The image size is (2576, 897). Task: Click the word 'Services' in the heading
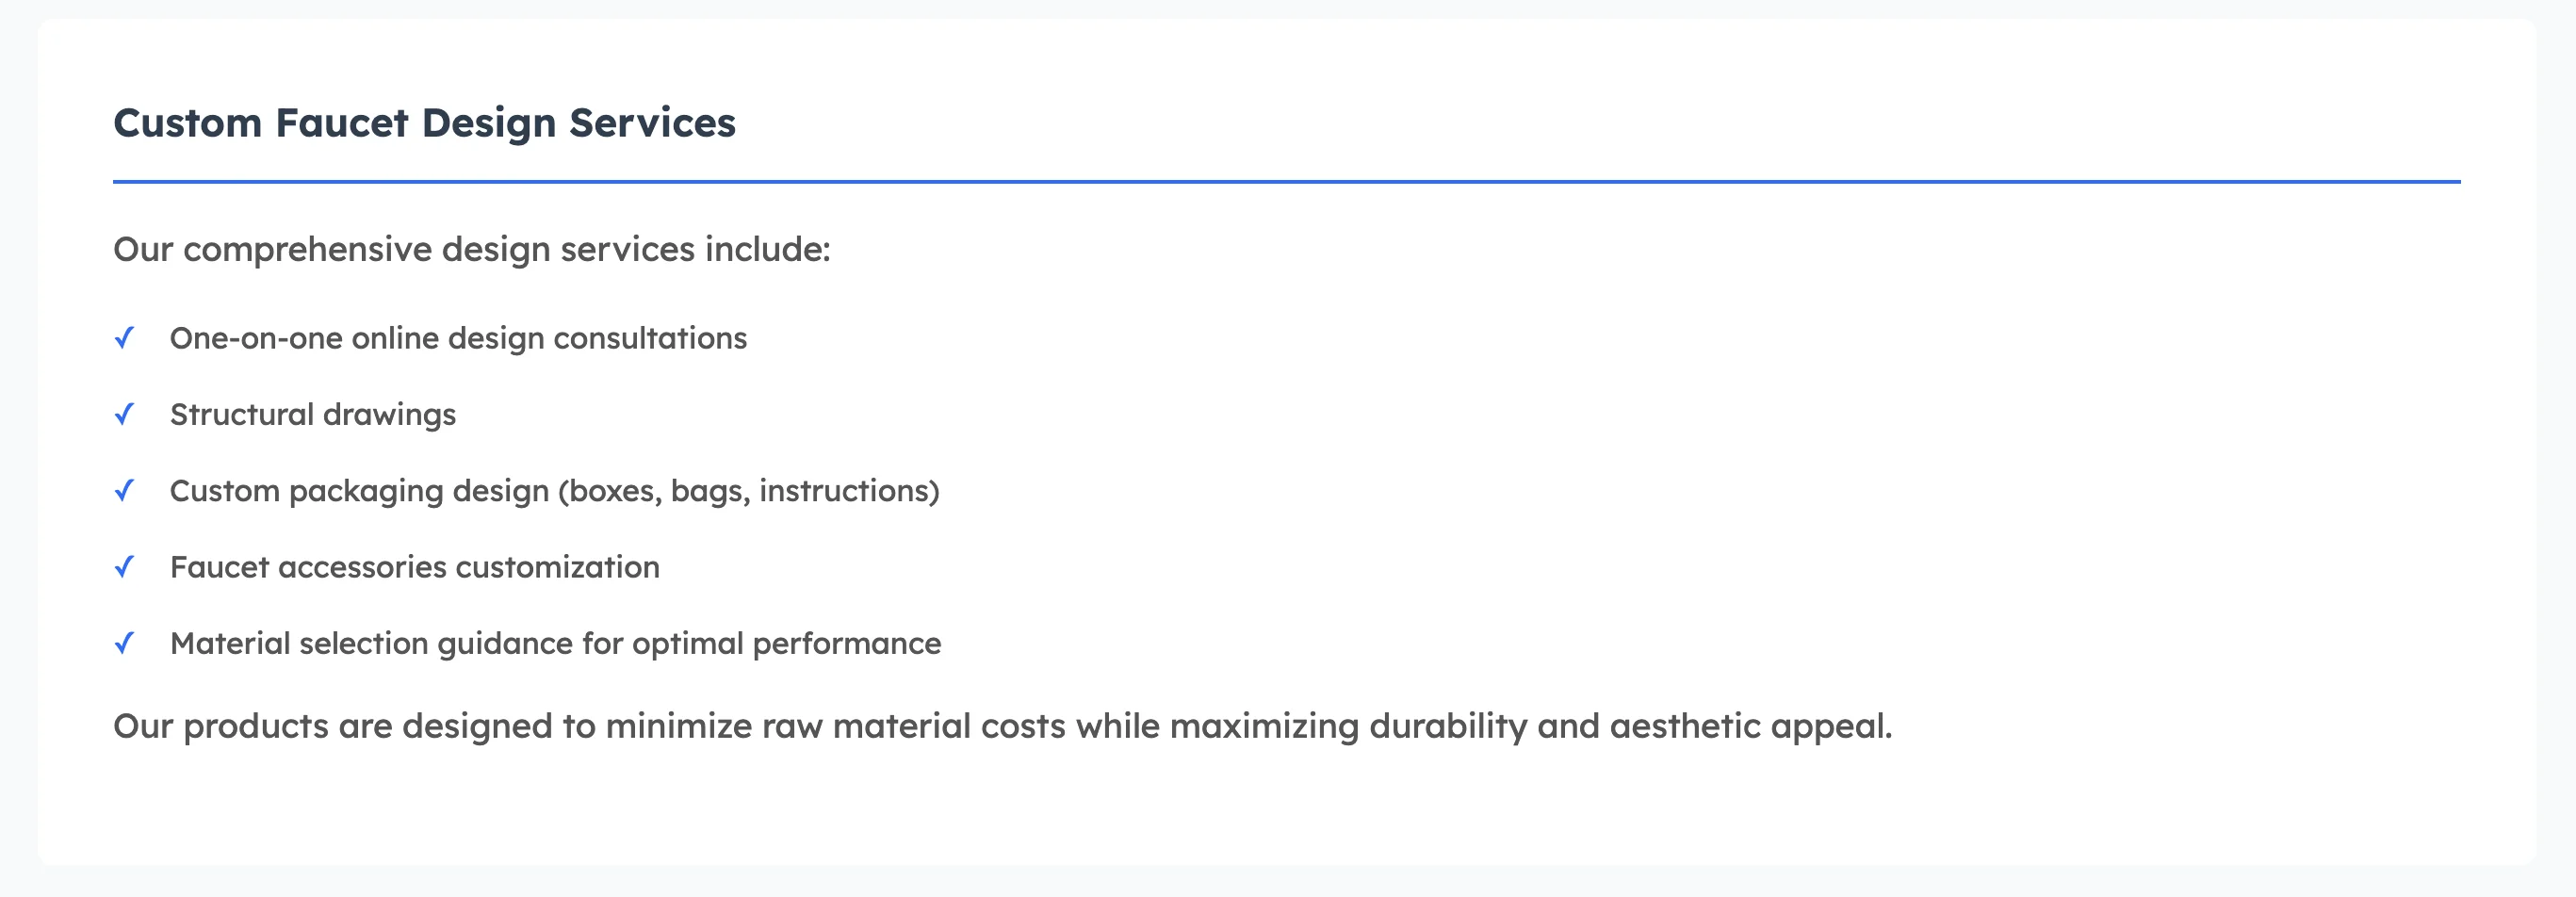(x=652, y=123)
